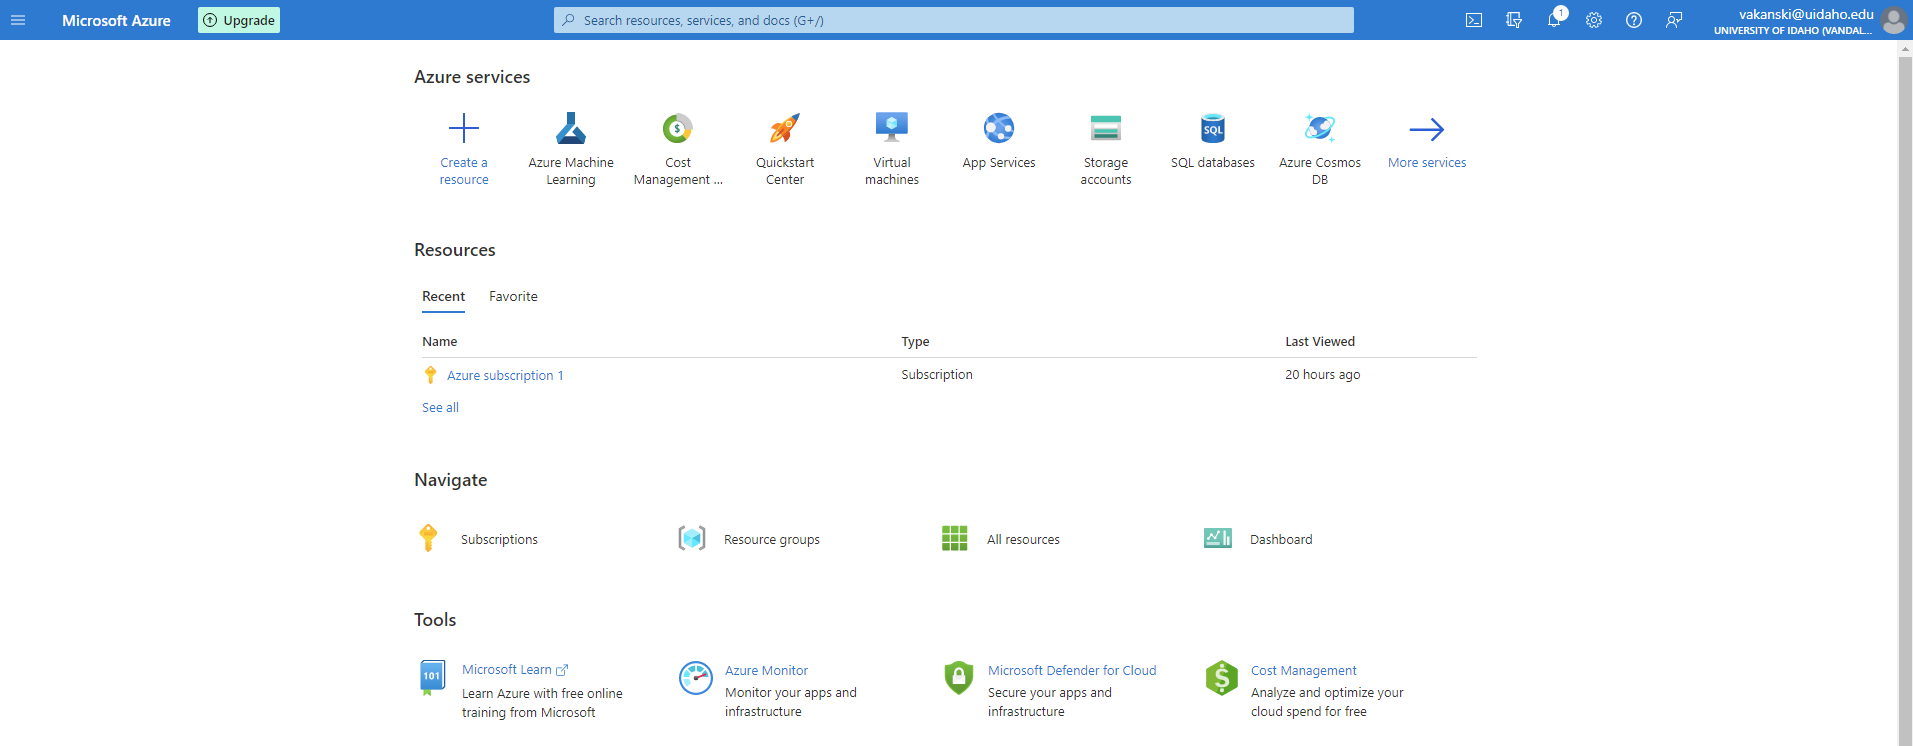Click the Upgrade button

coord(239,20)
